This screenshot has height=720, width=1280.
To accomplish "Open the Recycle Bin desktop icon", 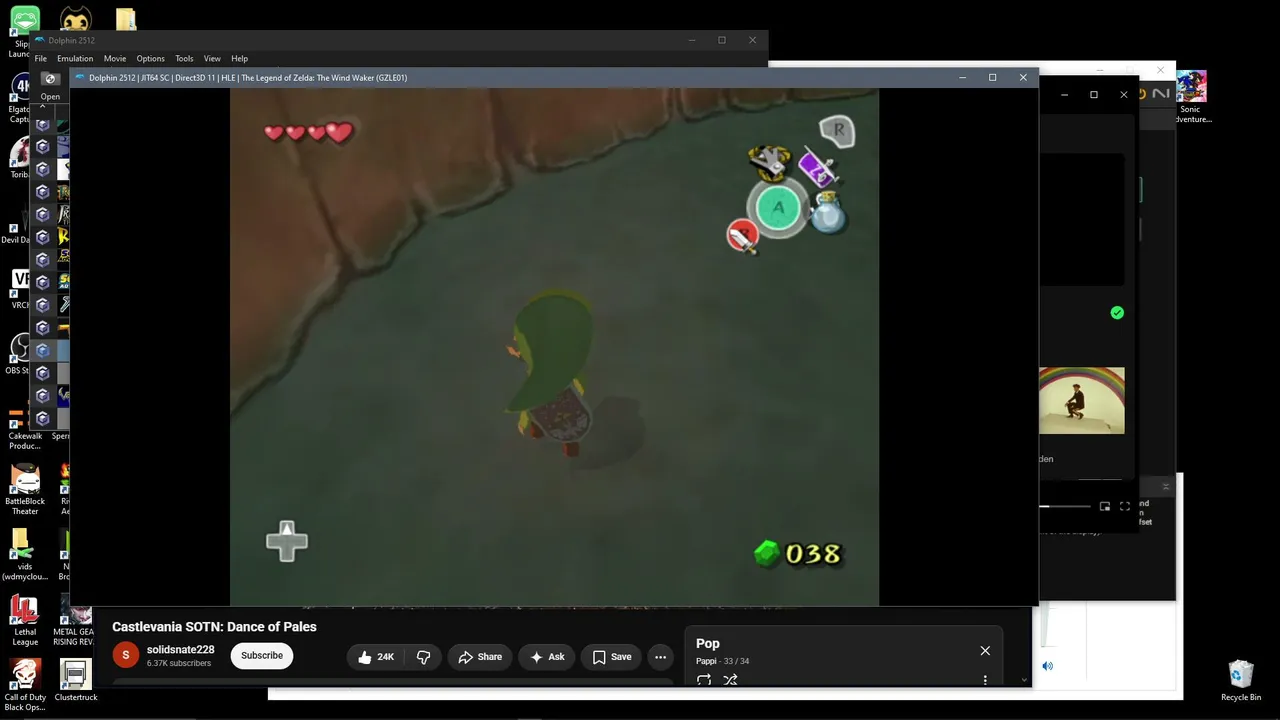I will 1241,681.
